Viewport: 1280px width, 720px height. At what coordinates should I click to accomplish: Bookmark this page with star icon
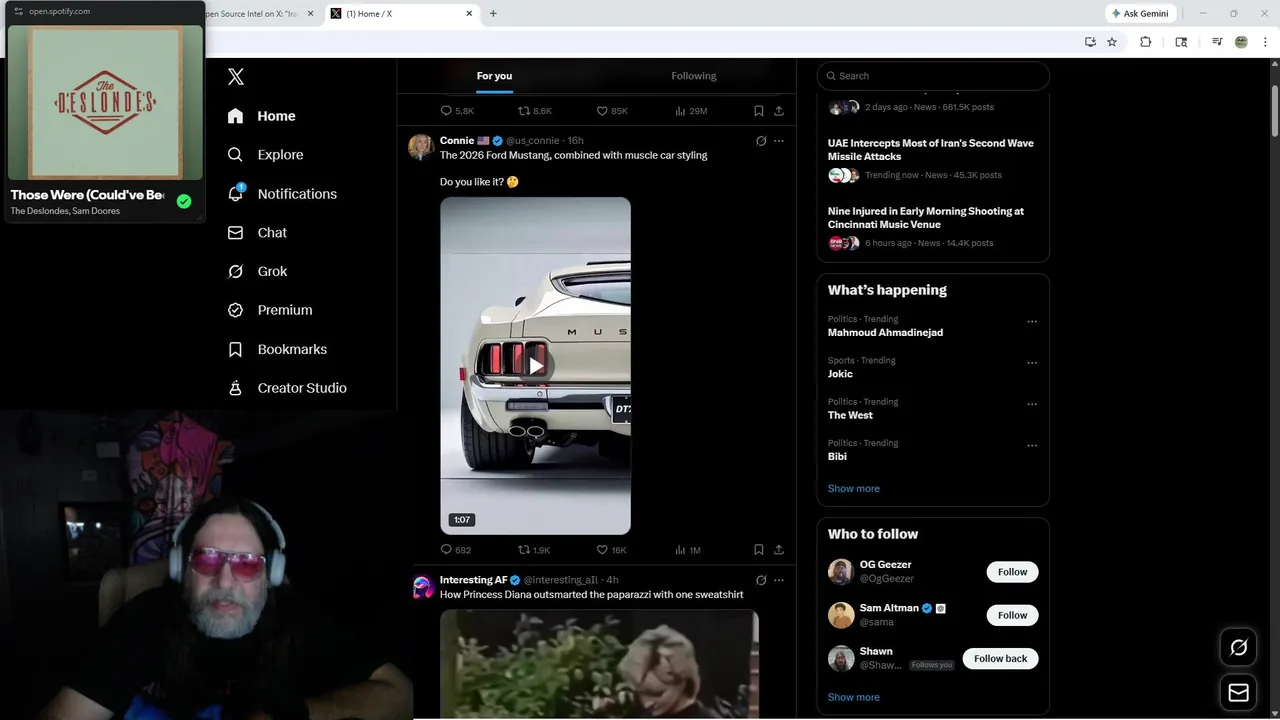click(1112, 42)
